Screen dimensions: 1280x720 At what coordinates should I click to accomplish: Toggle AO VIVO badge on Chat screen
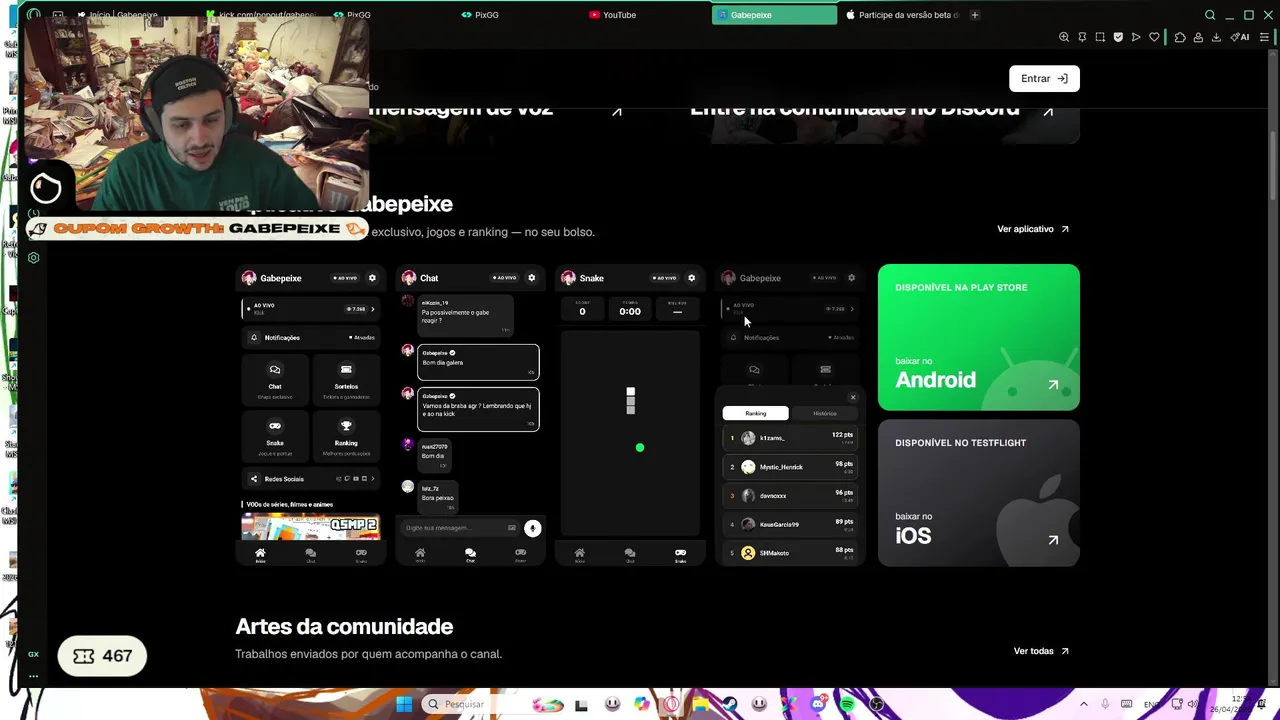pos(505,278)
